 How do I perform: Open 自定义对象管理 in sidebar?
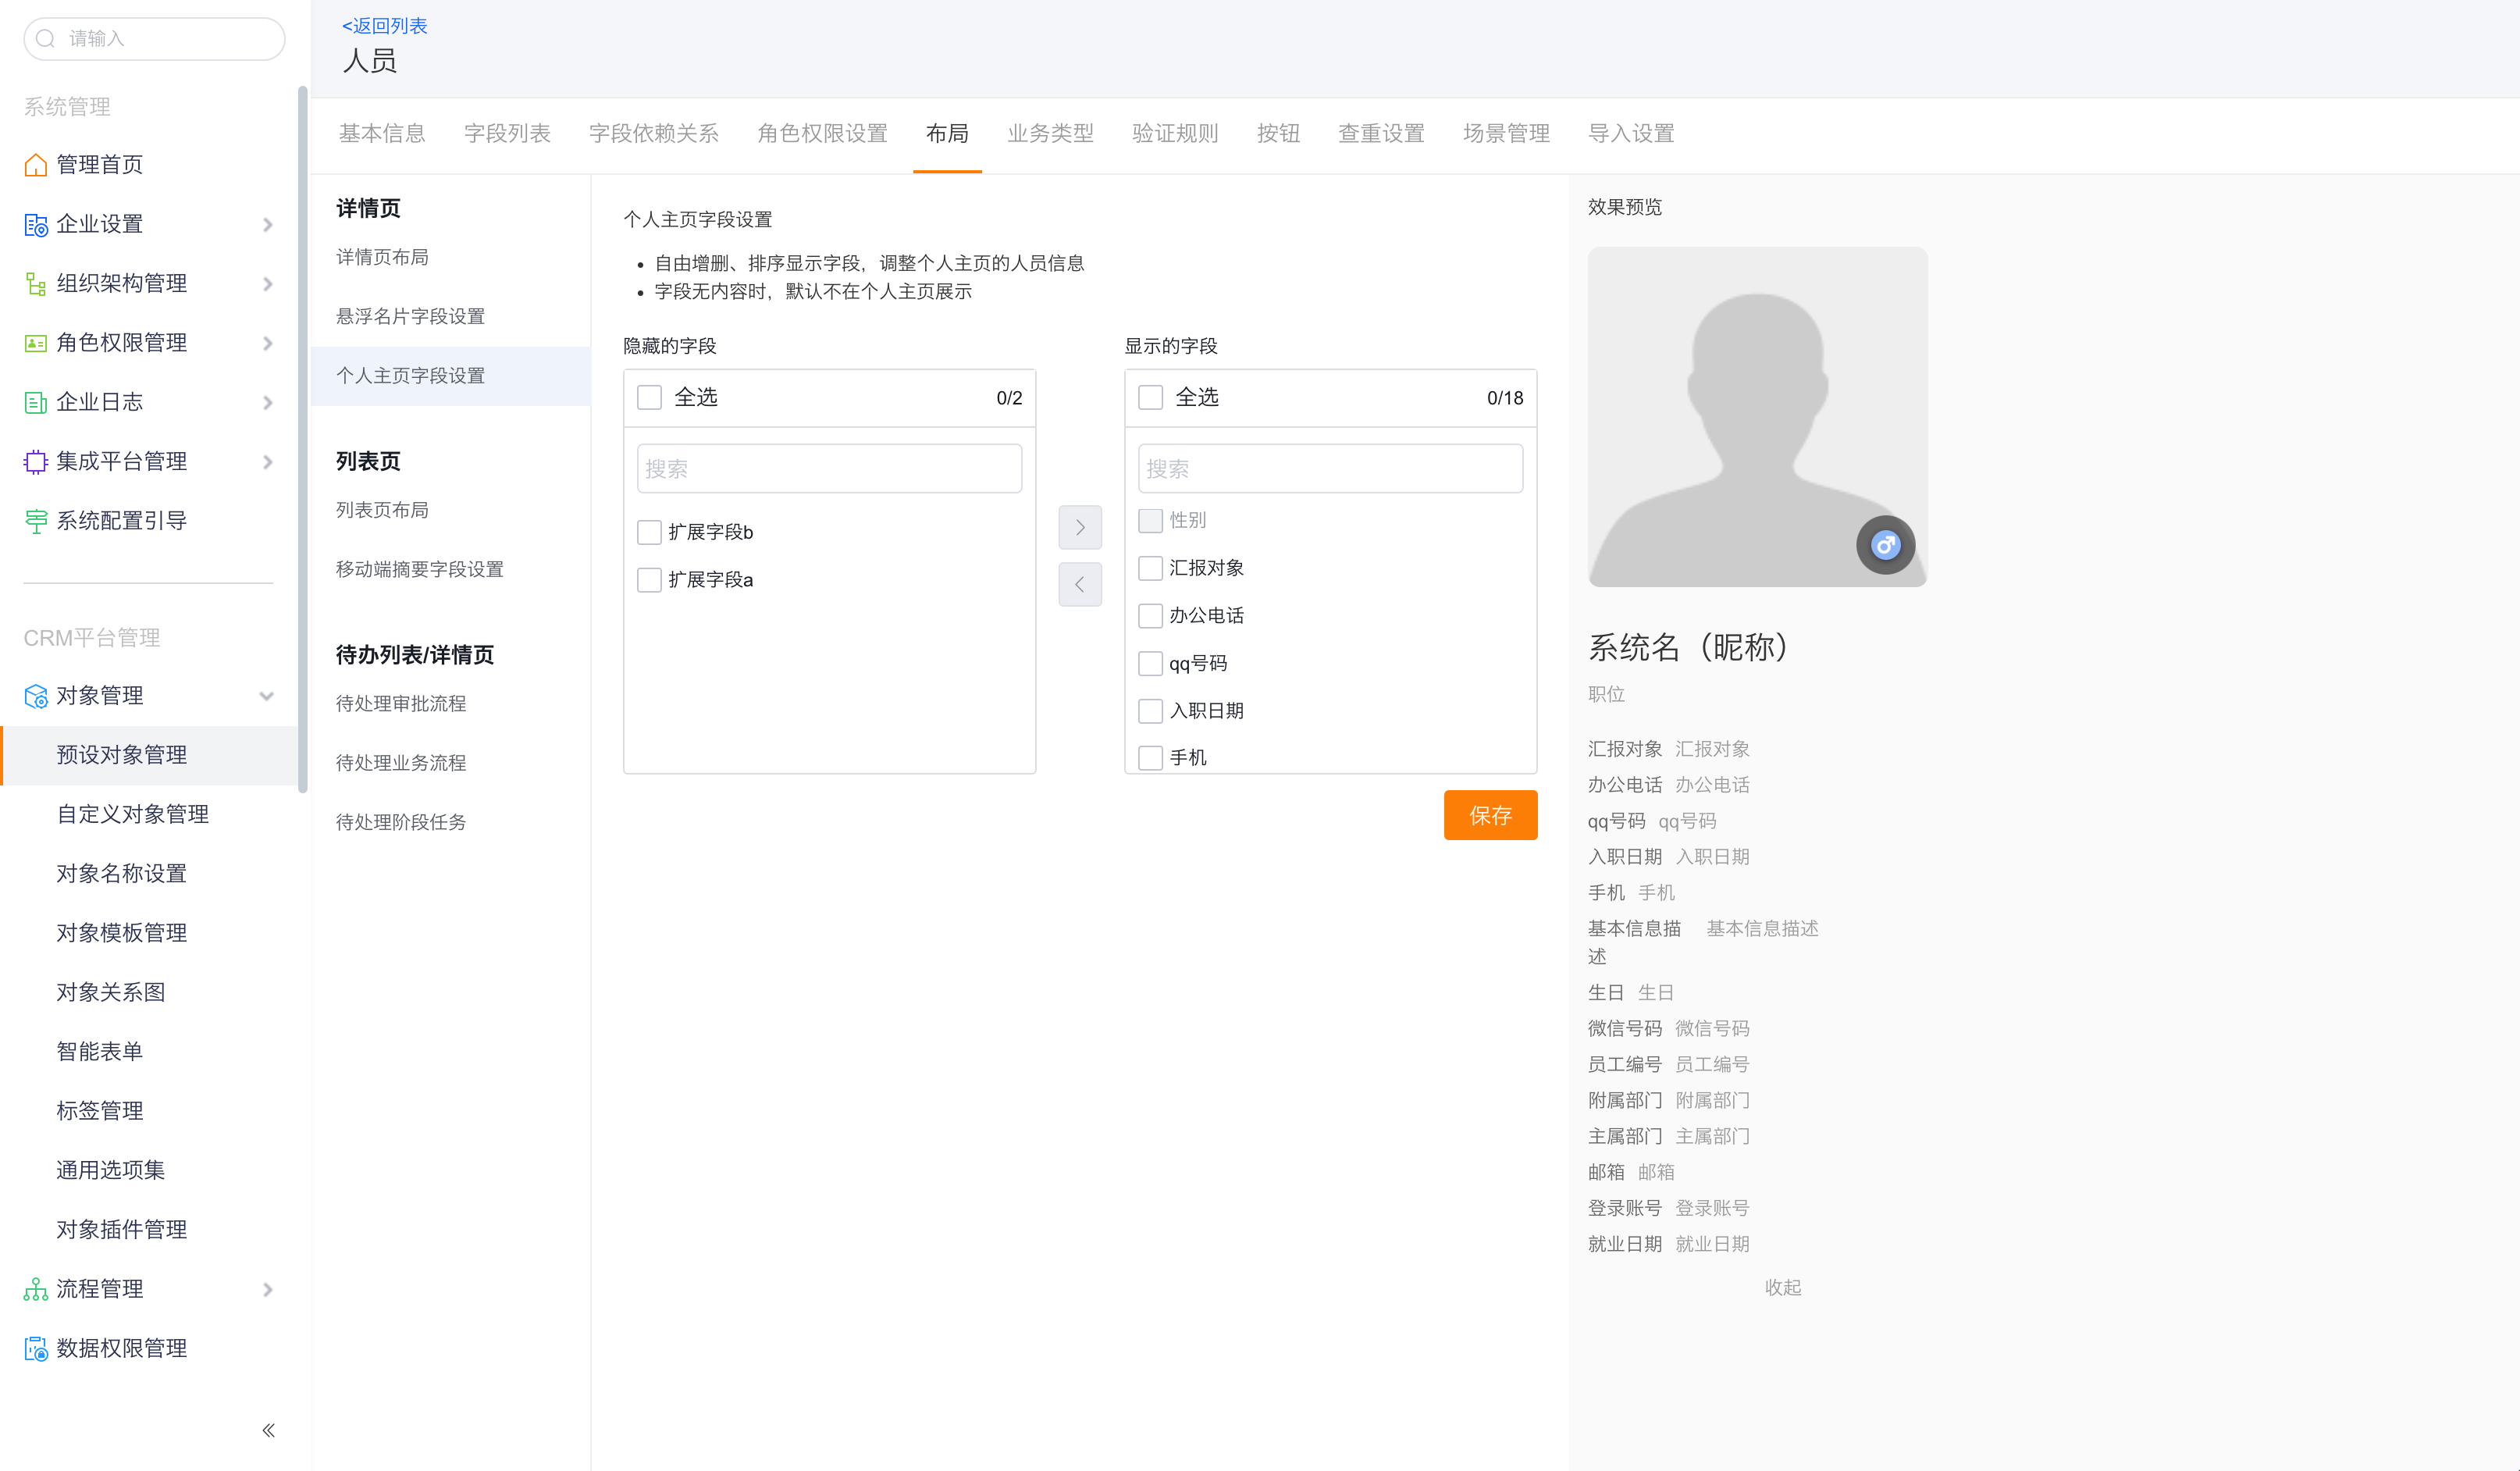tap(132, 814)
